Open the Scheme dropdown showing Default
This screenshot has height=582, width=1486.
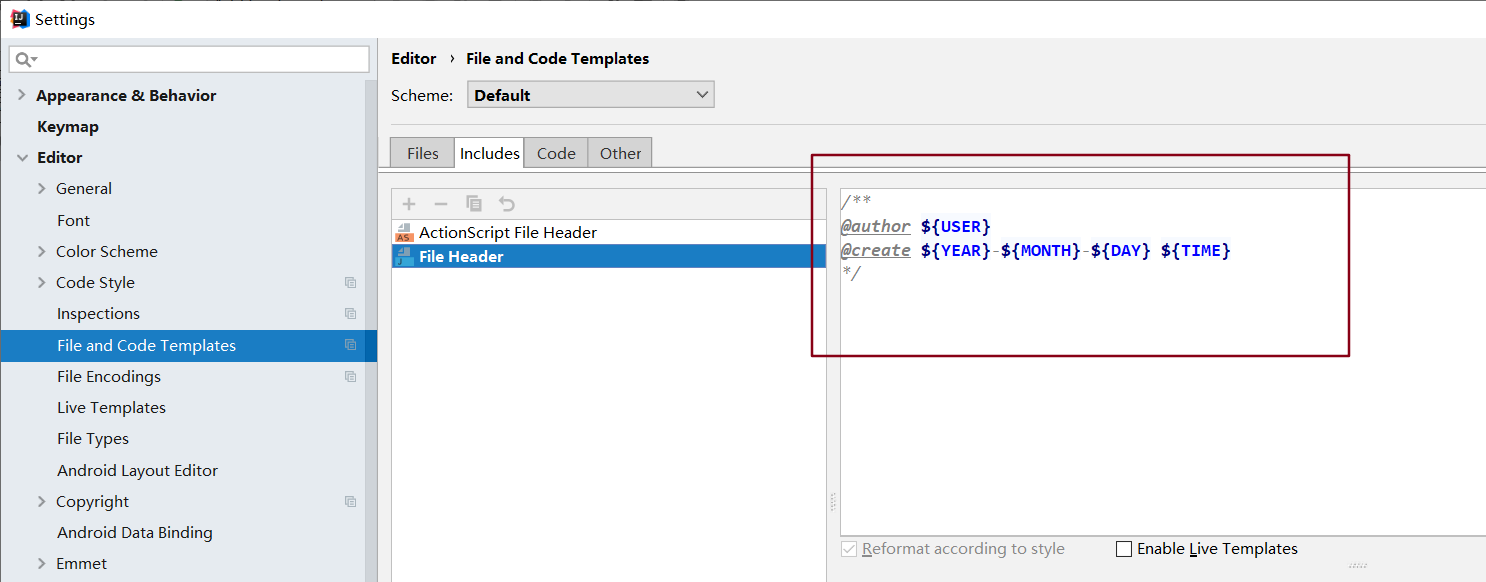coord(591,95)
